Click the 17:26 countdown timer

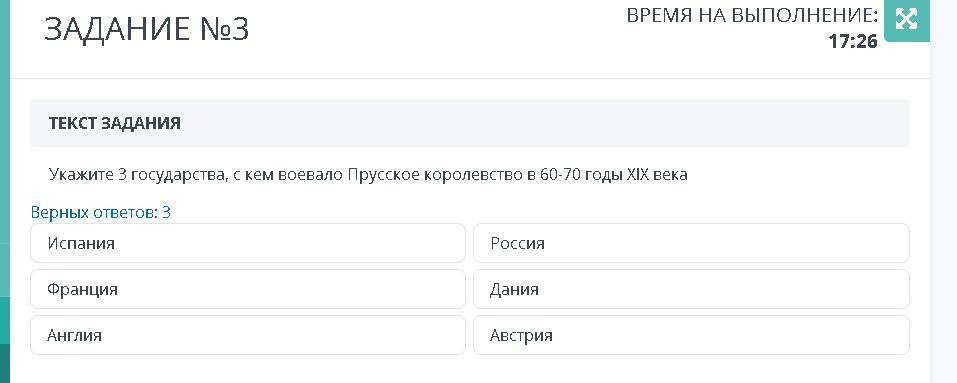click(x=853, y=41)
